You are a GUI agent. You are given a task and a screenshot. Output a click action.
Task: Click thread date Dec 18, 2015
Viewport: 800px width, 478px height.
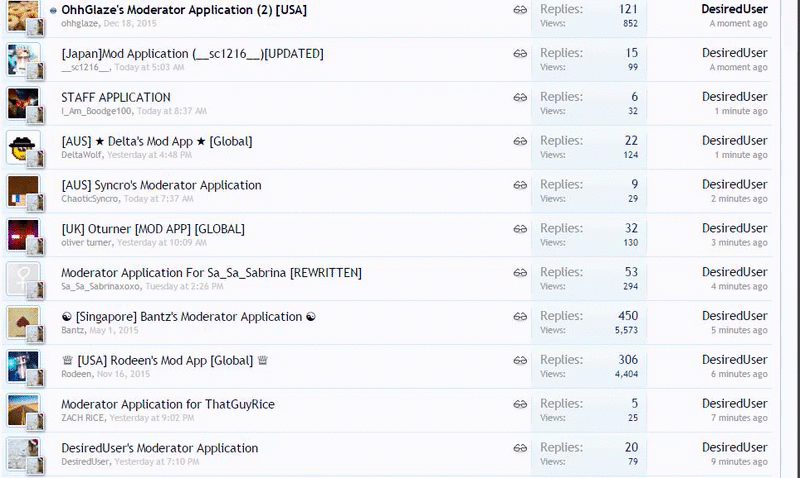[x=130, y=23]
